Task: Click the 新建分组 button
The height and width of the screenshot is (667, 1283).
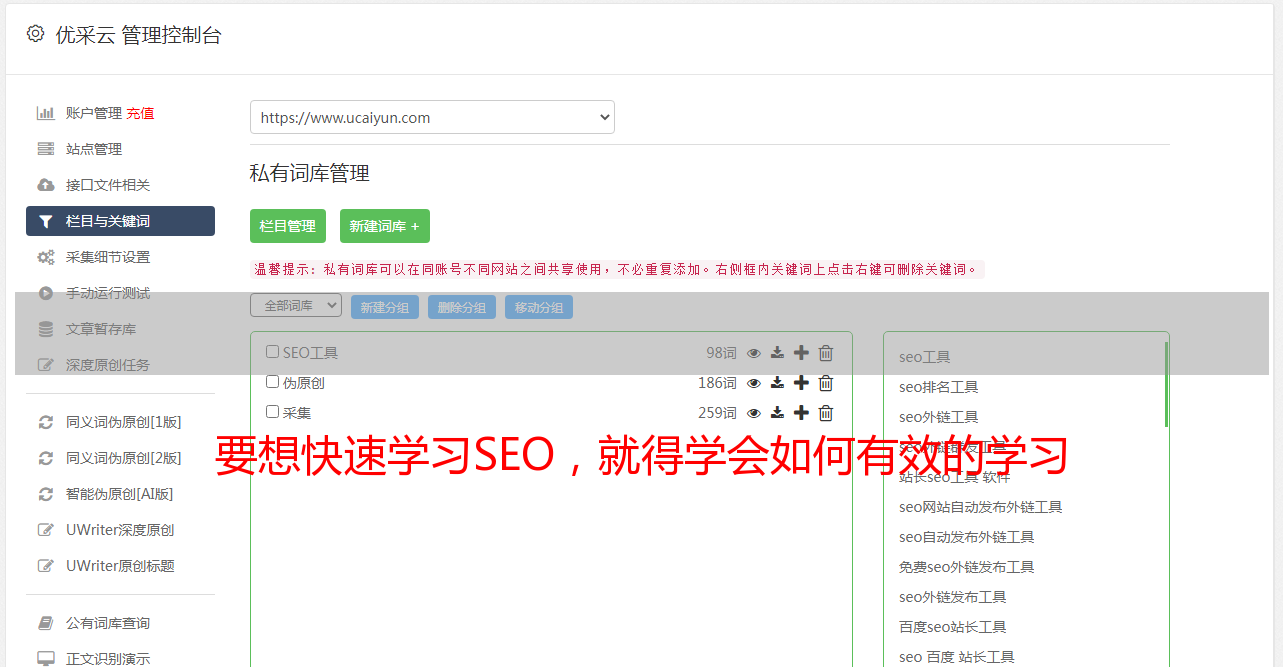Action: coord(385,307)
